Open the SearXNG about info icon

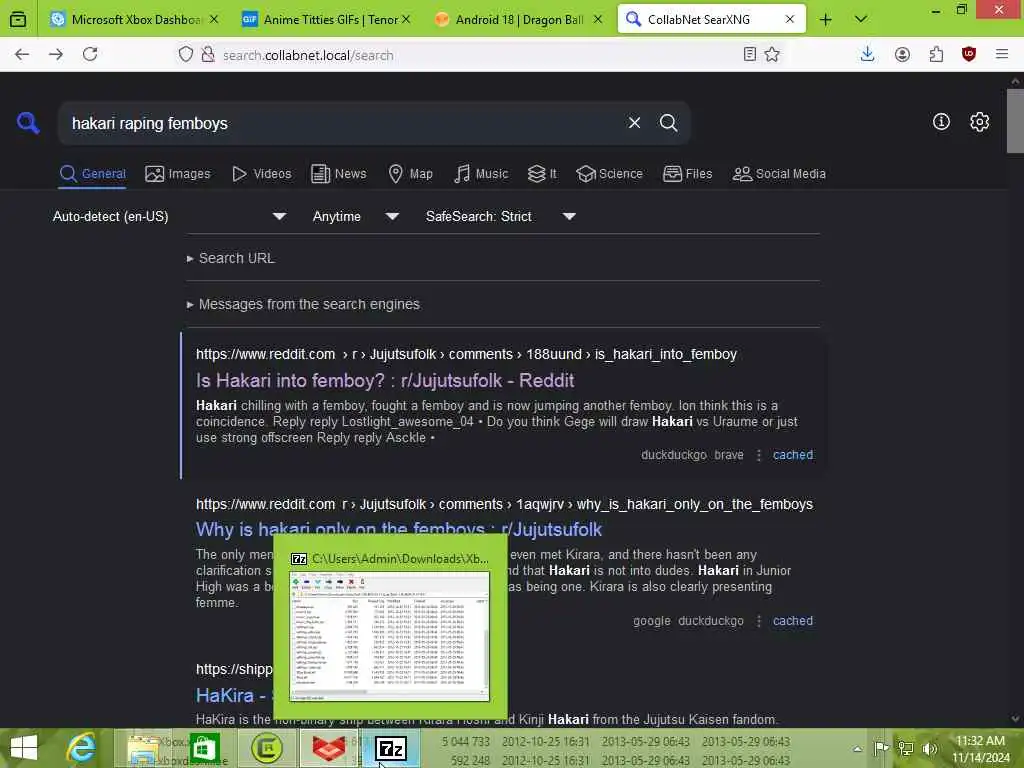941,121
